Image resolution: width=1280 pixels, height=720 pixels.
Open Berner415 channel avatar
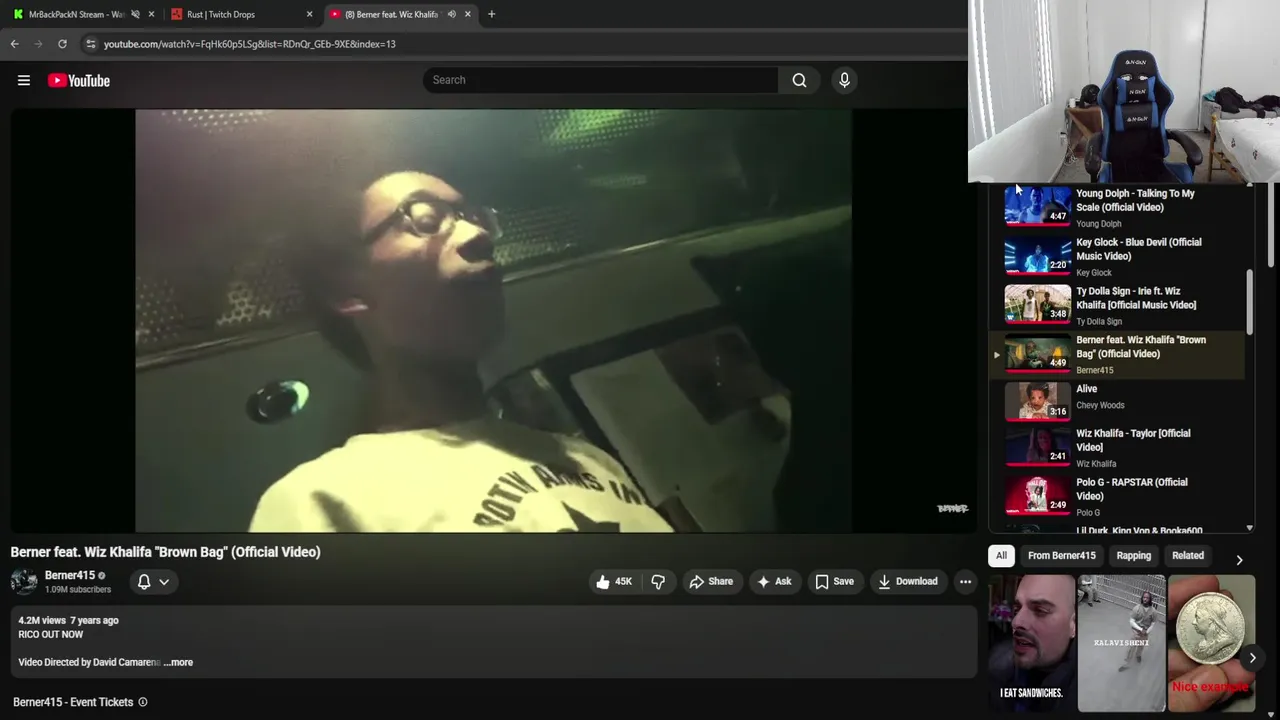[x=24, y=581]
